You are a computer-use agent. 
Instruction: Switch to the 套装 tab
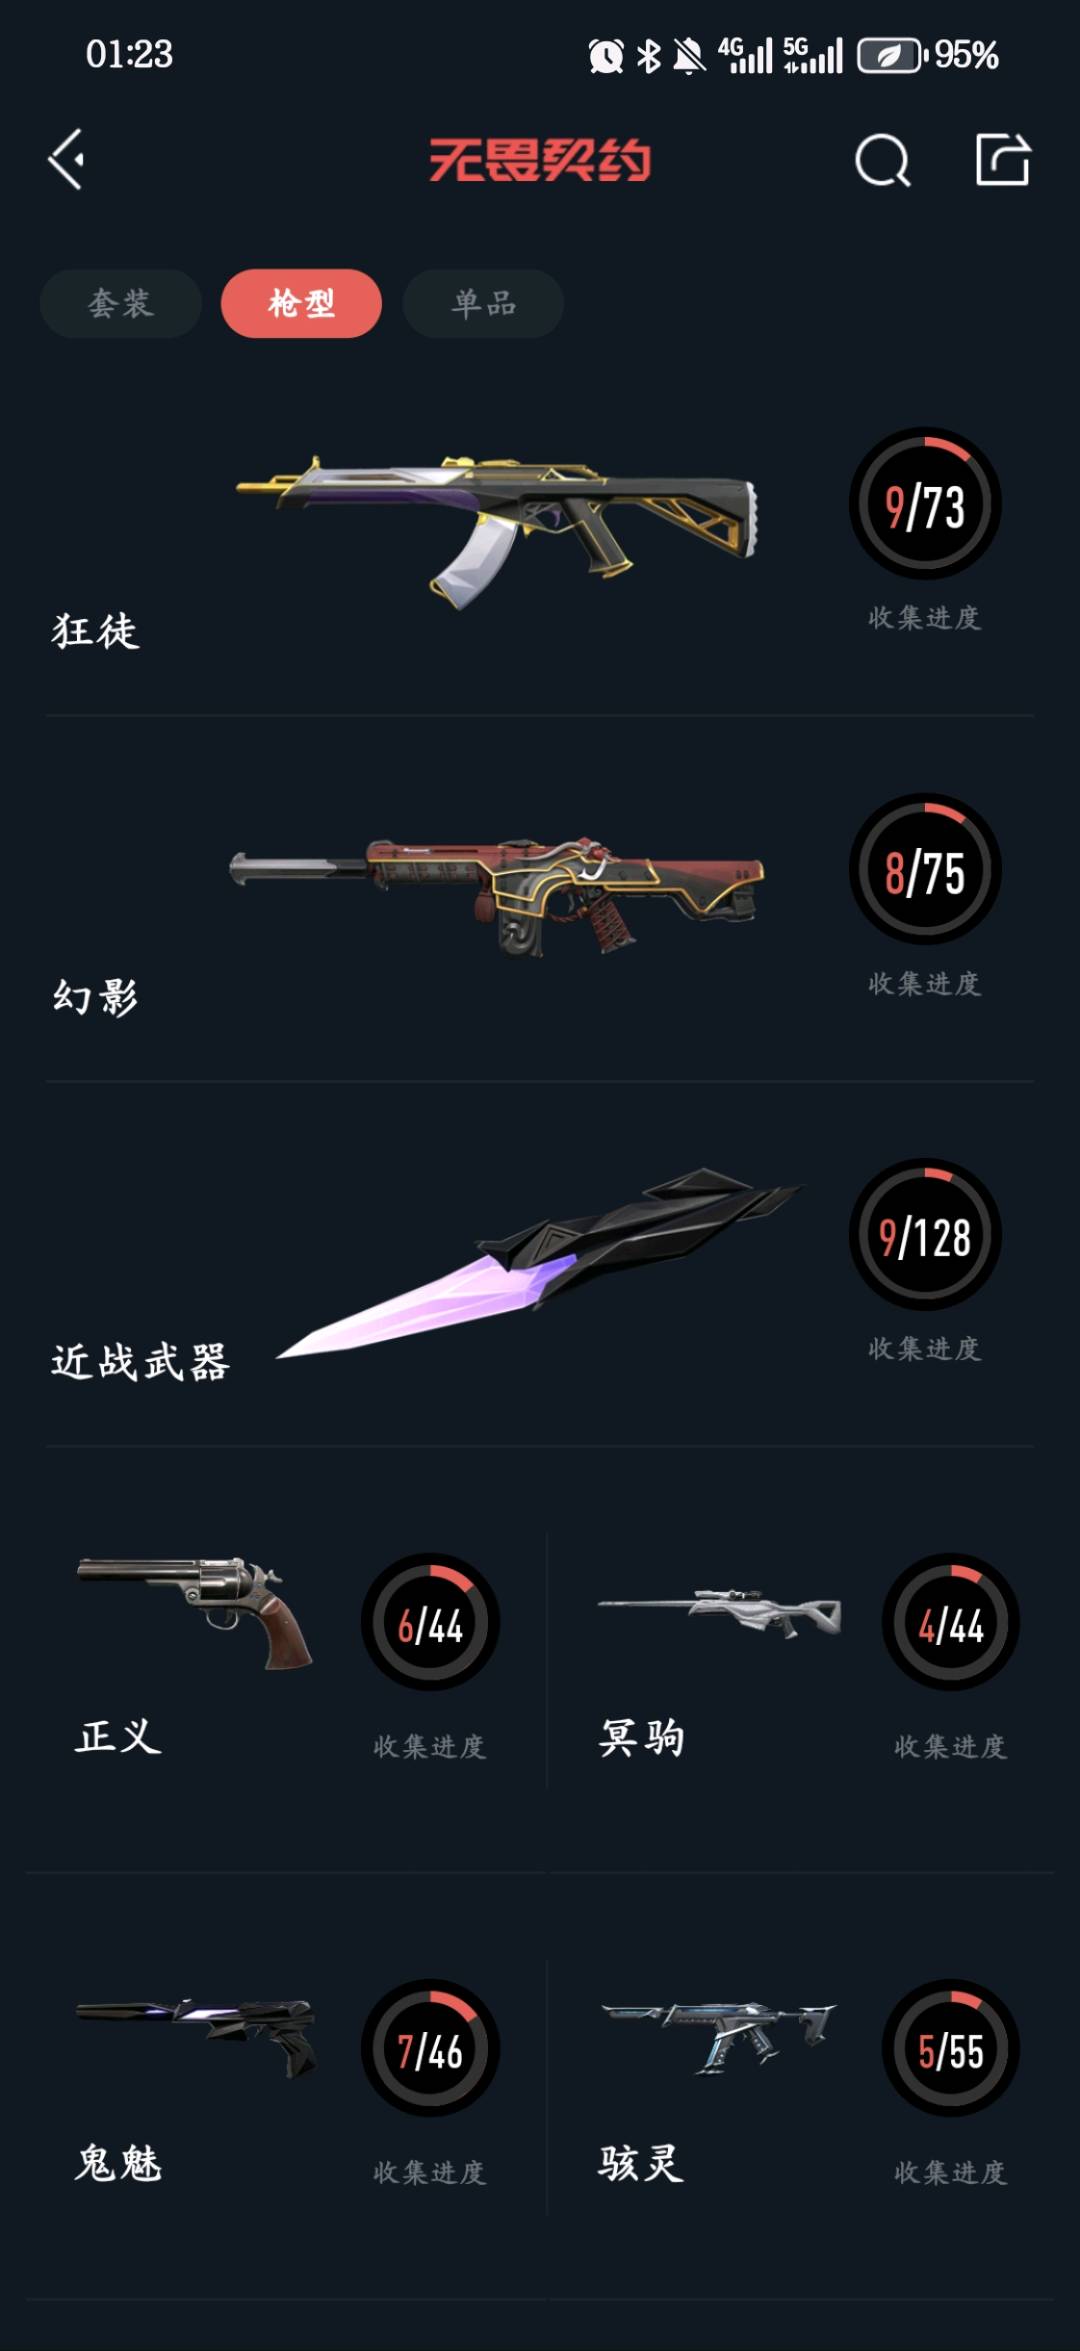coord(121,303)
